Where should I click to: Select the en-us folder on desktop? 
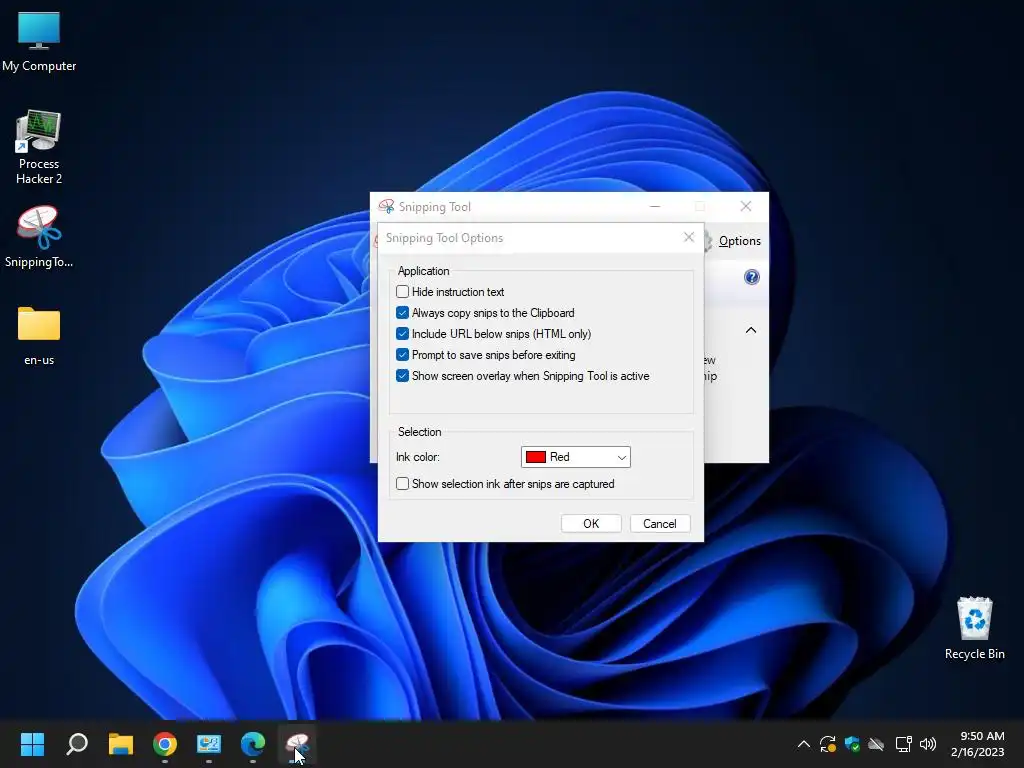pos(39,336)
